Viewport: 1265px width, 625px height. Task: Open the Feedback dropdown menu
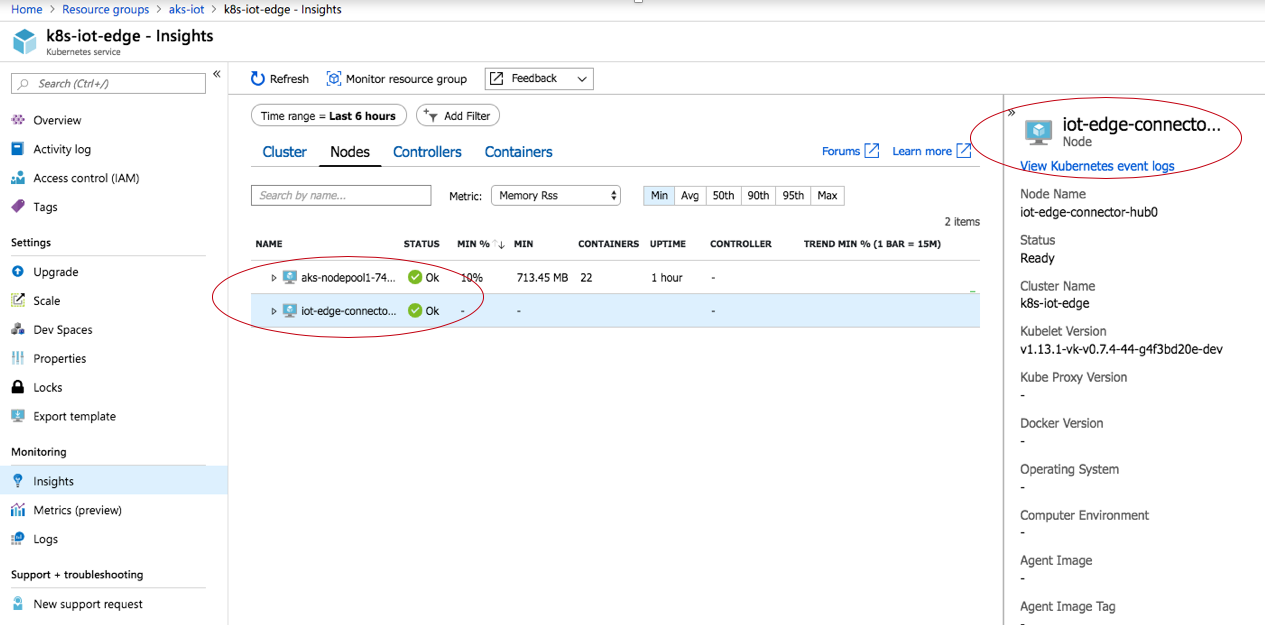[x=539, y=78]
